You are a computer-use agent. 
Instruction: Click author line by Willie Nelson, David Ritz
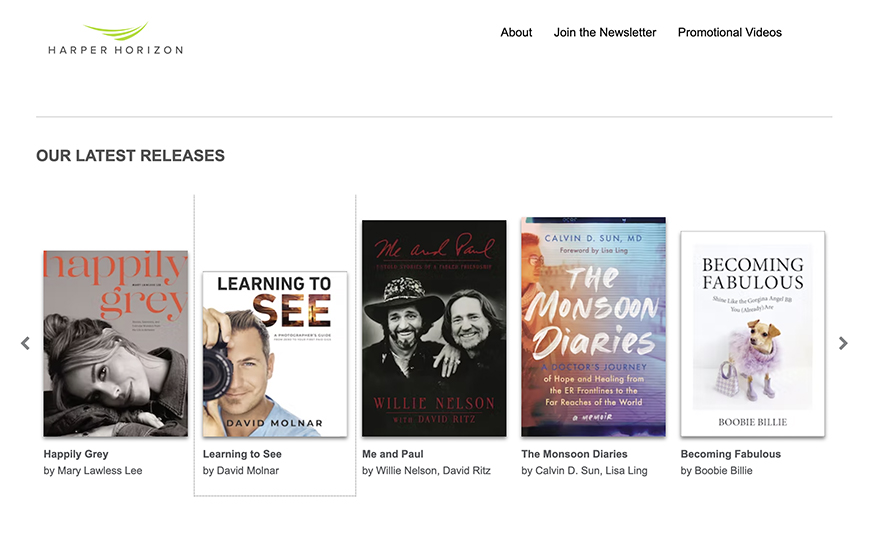point(426,471)
